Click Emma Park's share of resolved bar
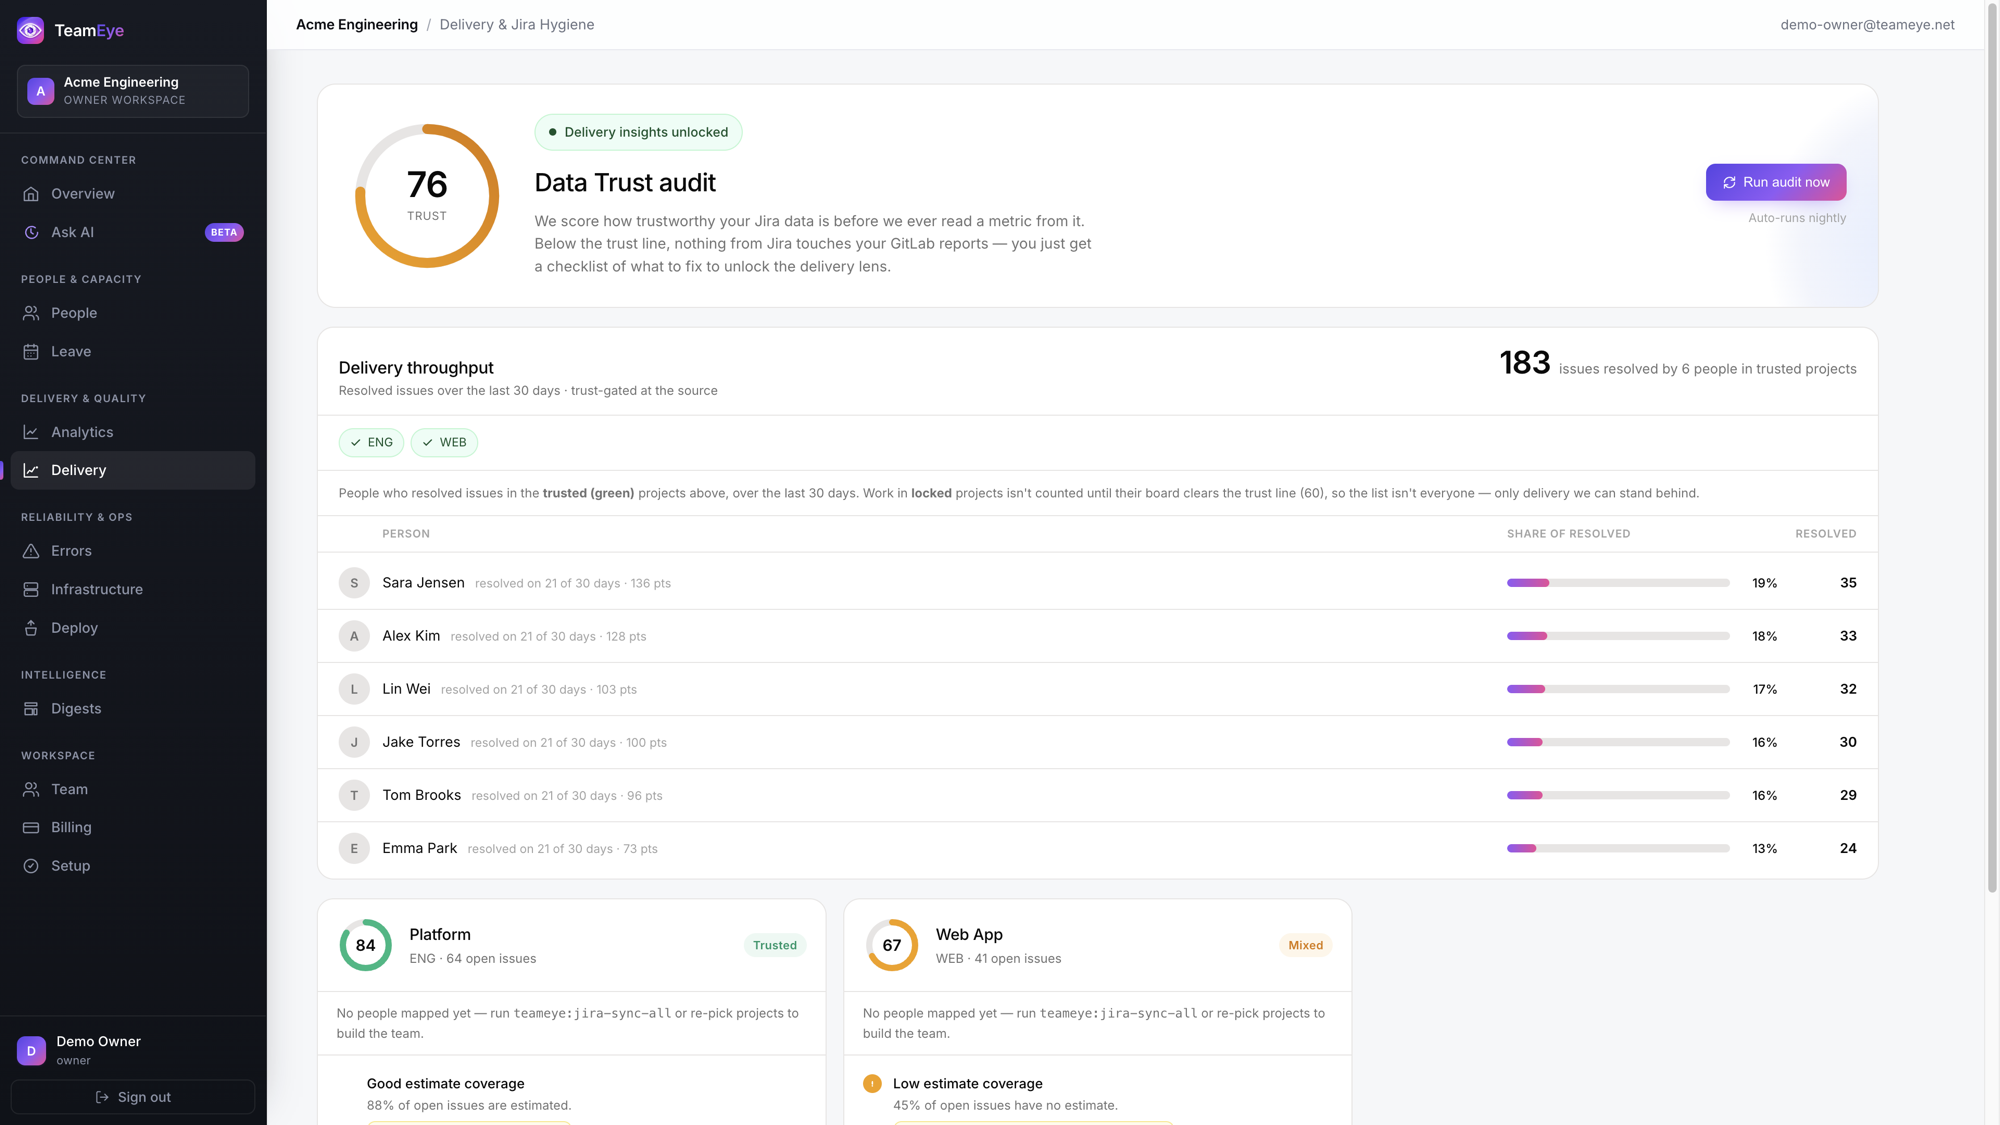Image resolution: width=2000 pixels, height=1125 pixels. tap(1618, 848)
